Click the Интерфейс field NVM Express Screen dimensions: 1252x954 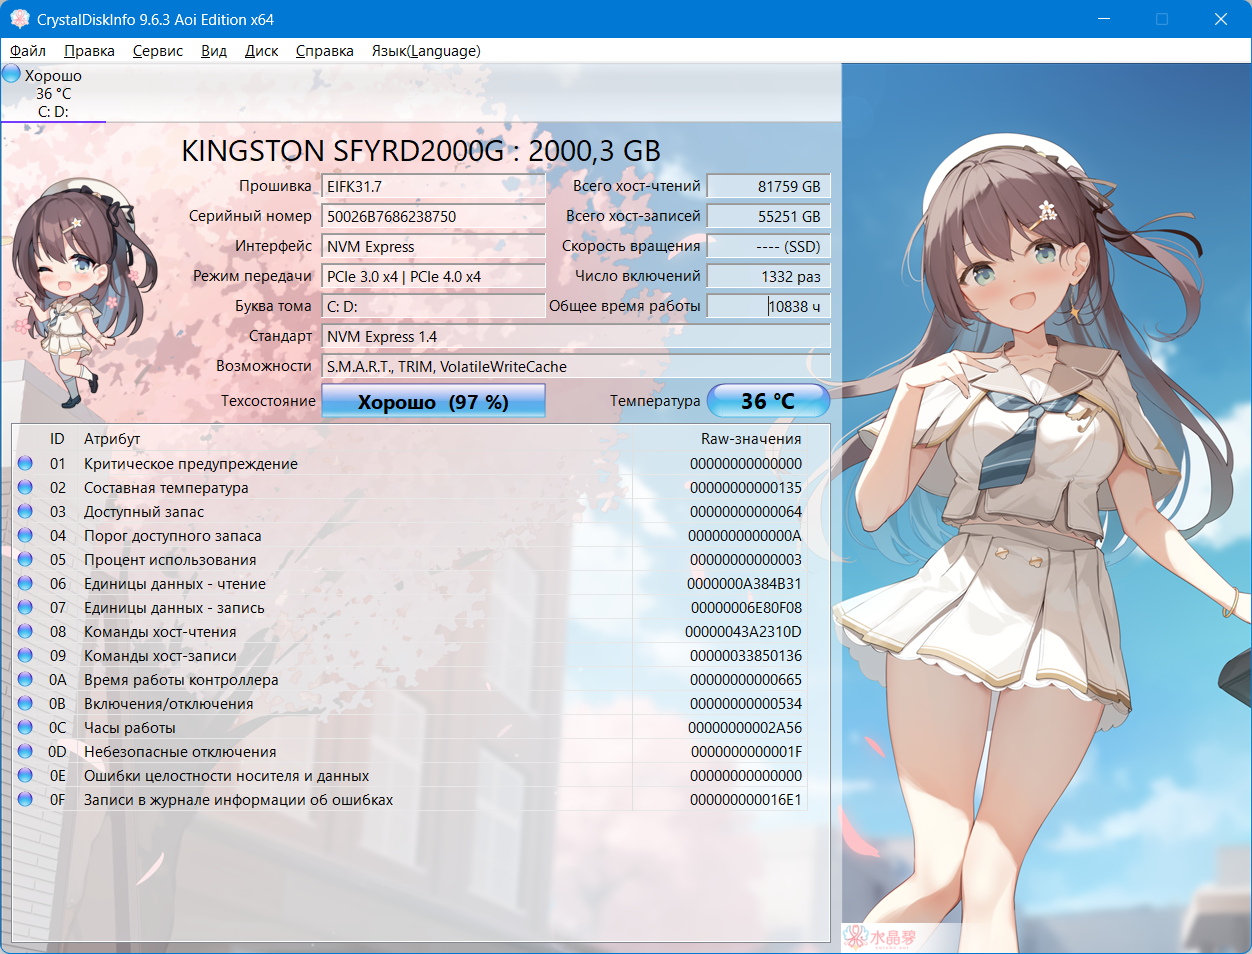pyautogui.click(x=433, y=246)
